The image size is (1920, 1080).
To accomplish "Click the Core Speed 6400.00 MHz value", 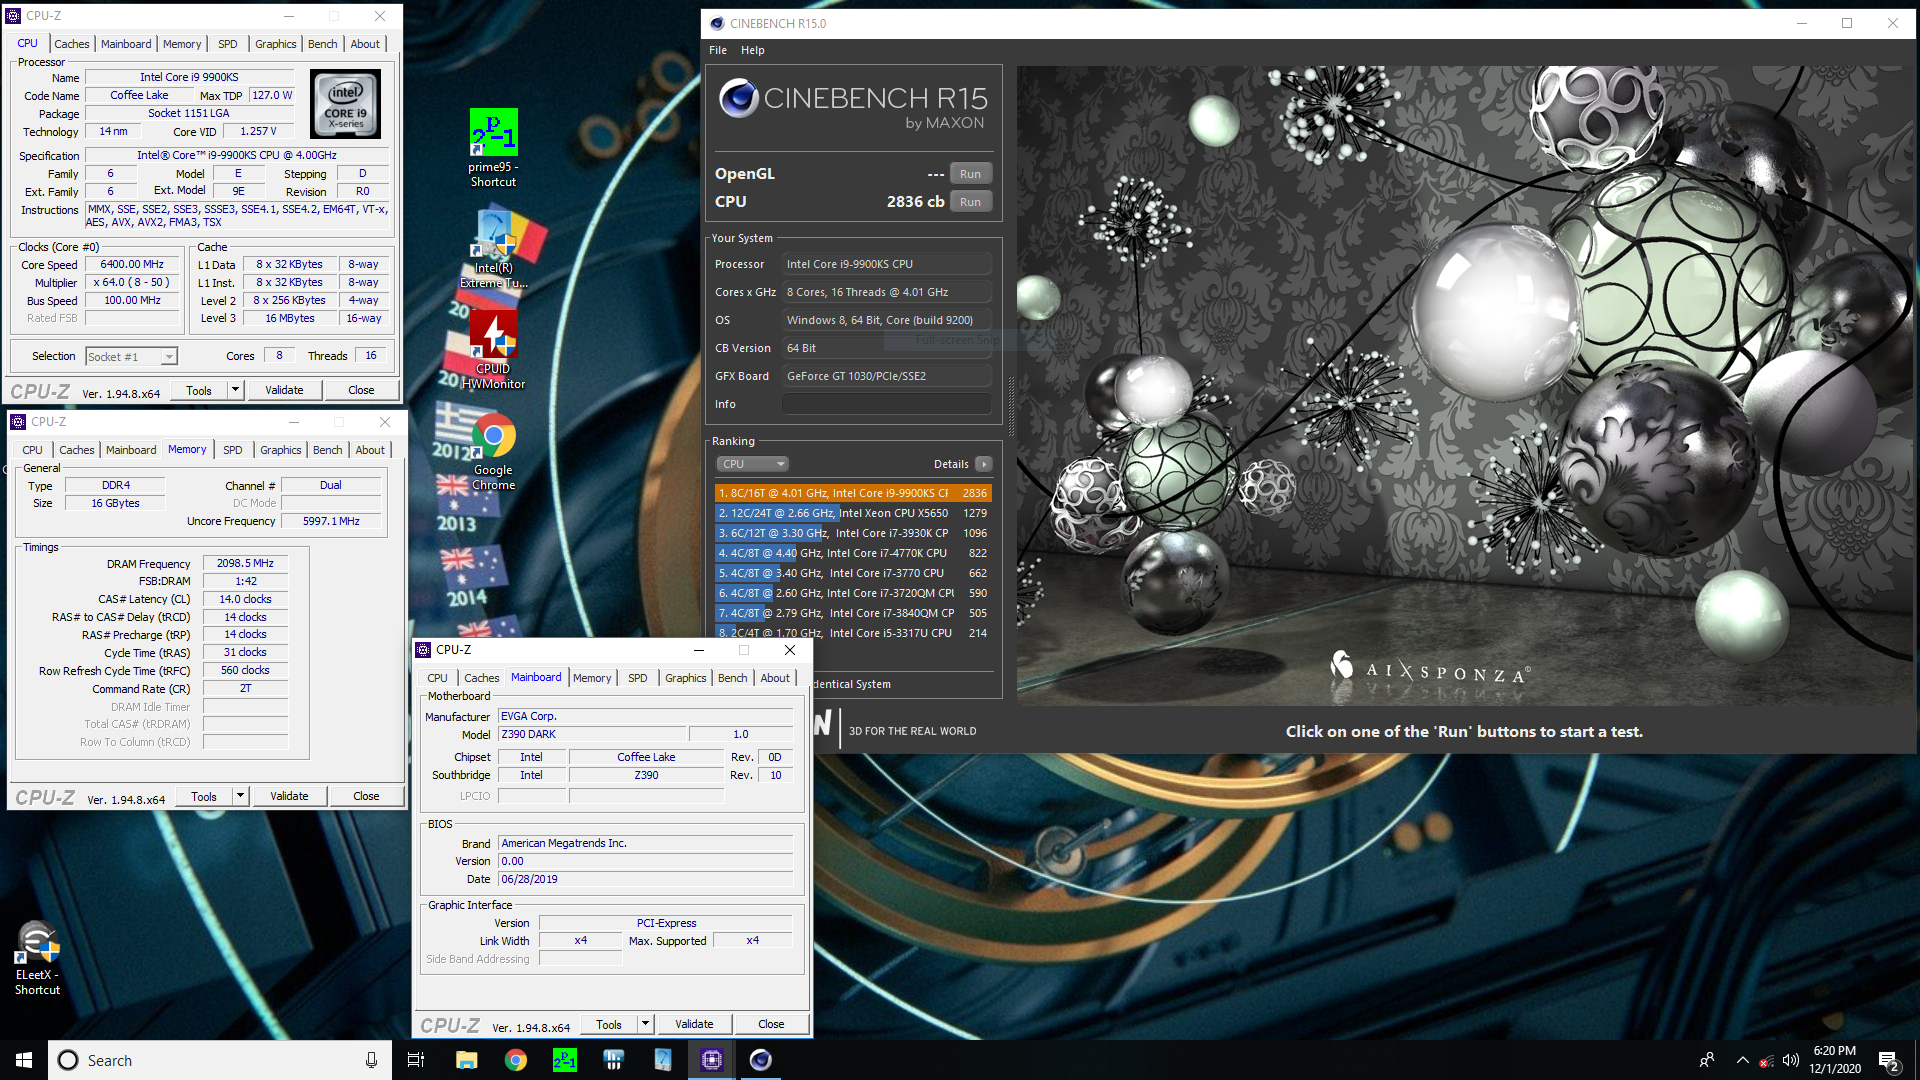I will coord(132,265).
